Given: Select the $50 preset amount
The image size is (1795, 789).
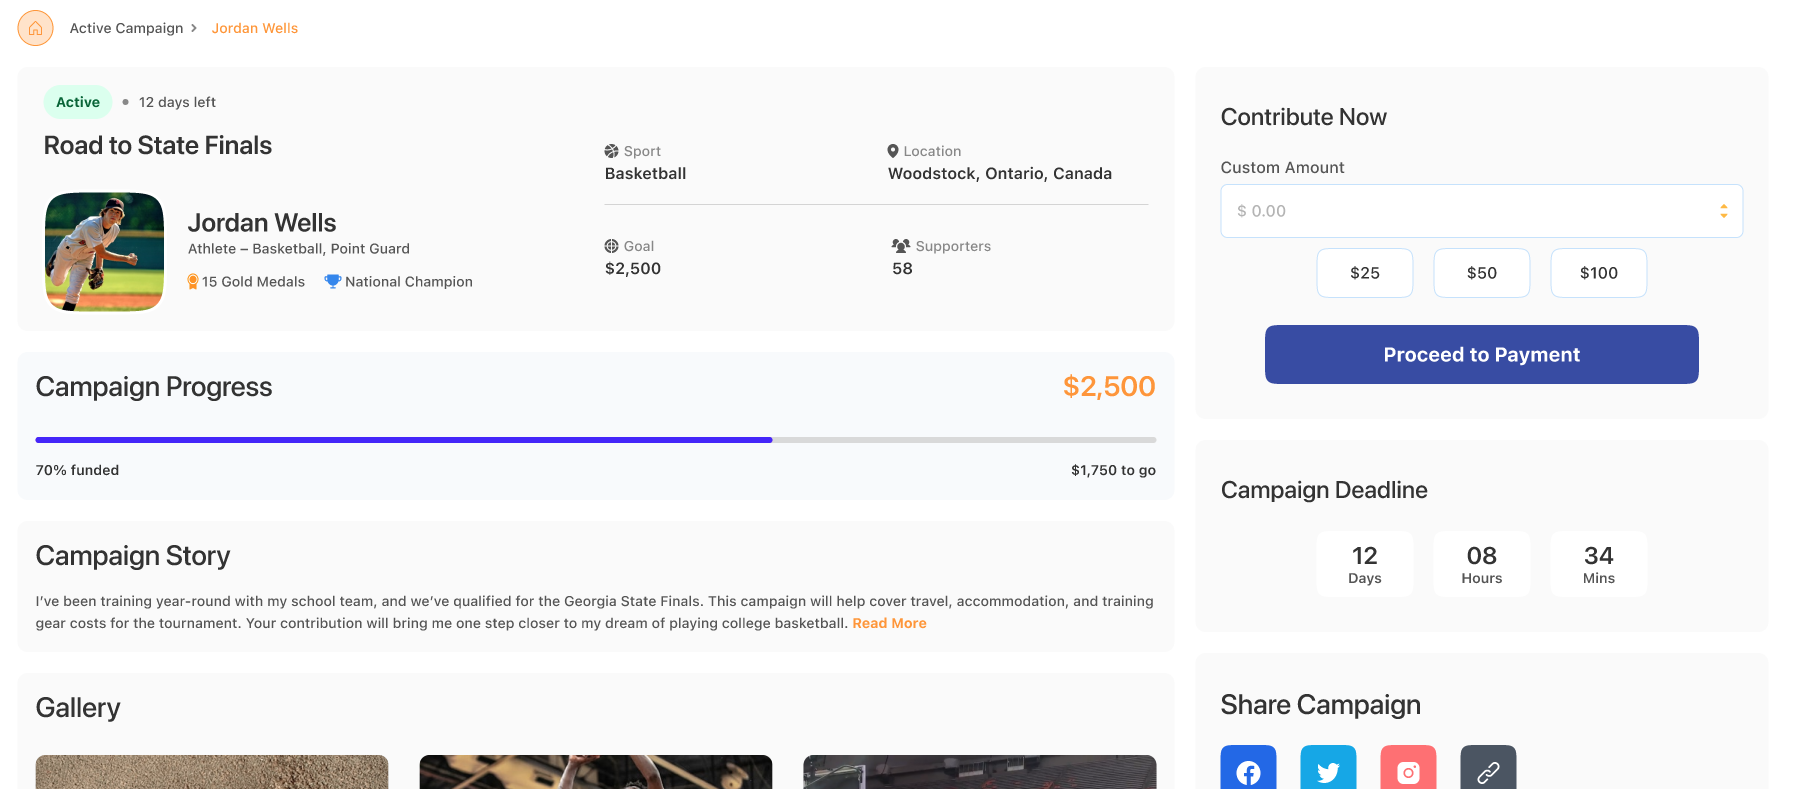Looking at the screenshot, I should point(1481,273).
